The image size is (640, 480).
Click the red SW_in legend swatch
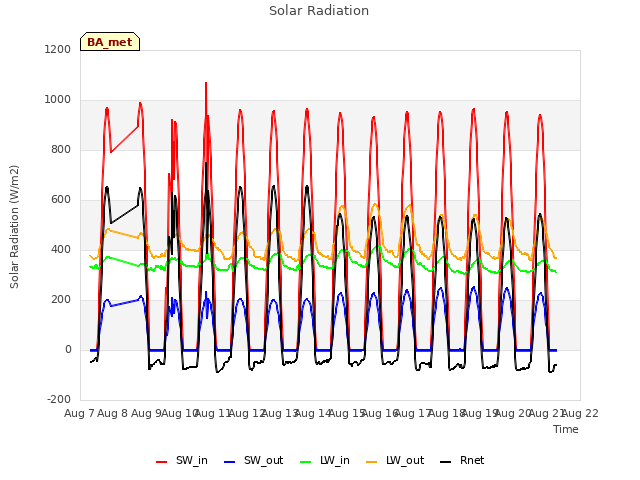tap(162, 462)
